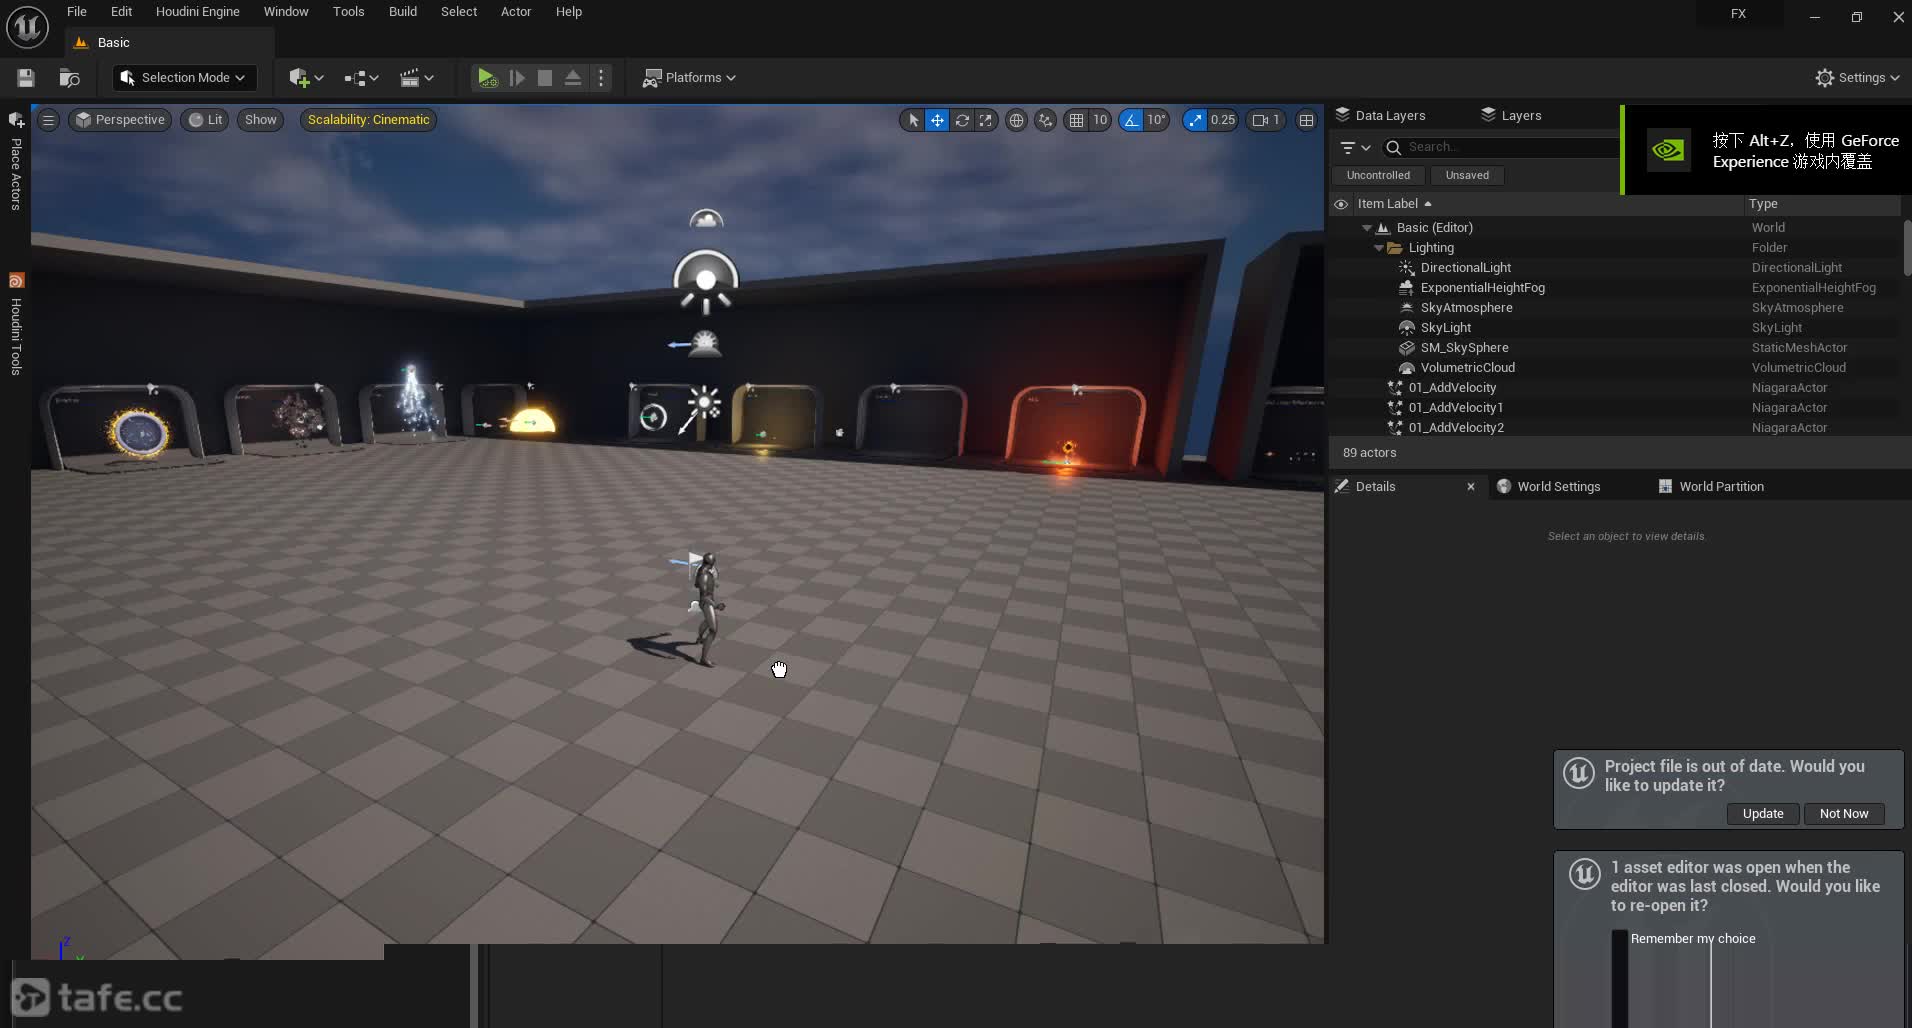The image size is (1912, 1028).
Task: Open the Perspective view mode menu
Action: click(120, 120)
